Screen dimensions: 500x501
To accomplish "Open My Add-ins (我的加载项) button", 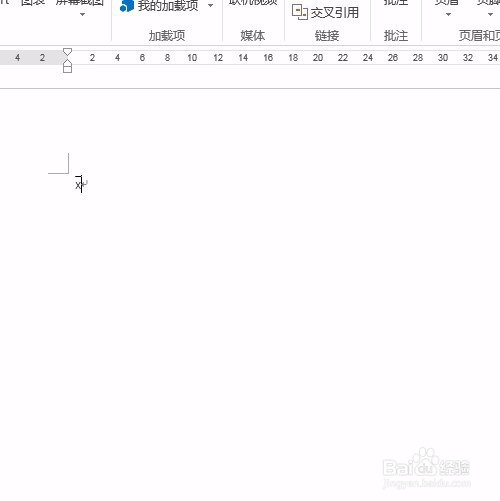I will [x=159, y=6].
